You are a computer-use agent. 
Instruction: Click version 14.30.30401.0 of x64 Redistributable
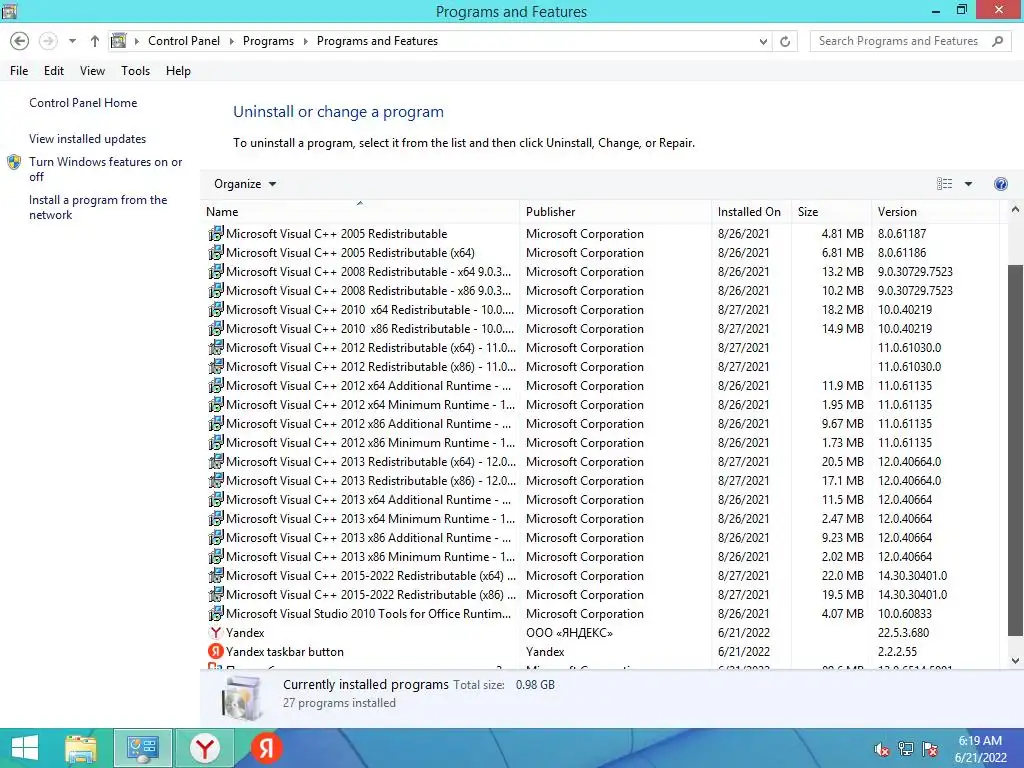(912, 575)
